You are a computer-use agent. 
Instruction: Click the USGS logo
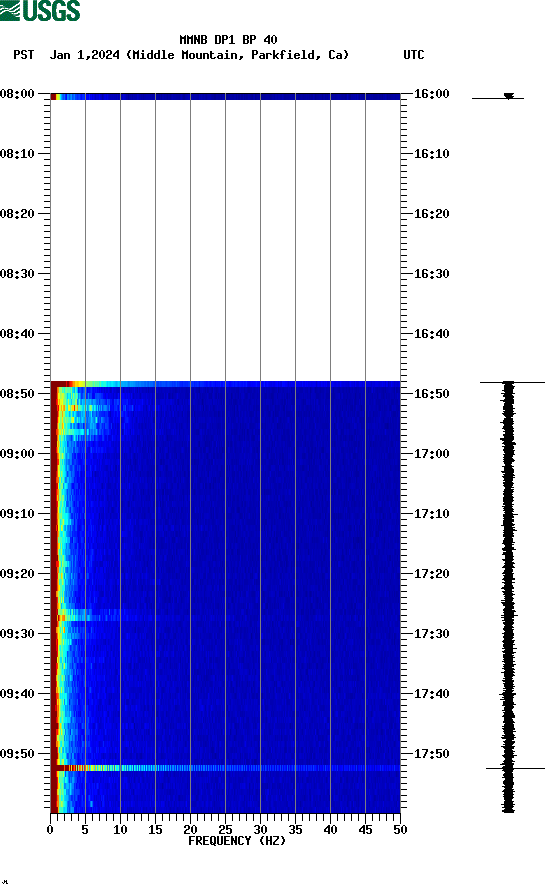40,10
